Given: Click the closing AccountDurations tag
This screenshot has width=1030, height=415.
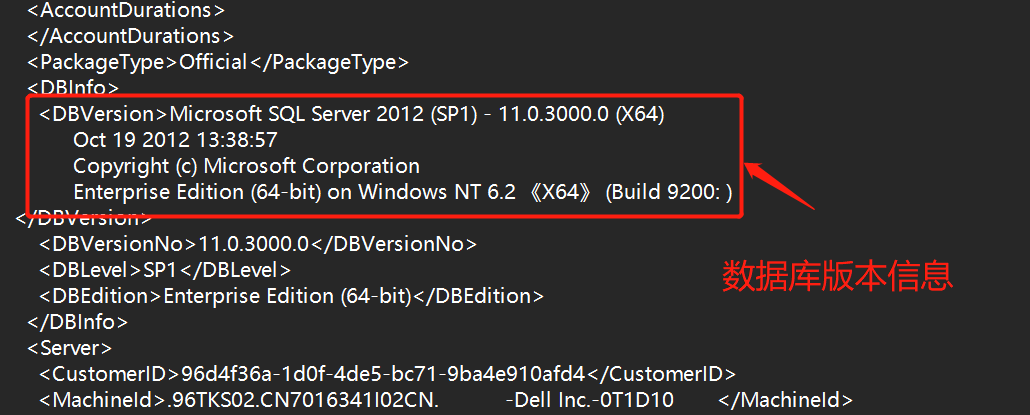Looking at the screenshot, I should coord(130,35).
